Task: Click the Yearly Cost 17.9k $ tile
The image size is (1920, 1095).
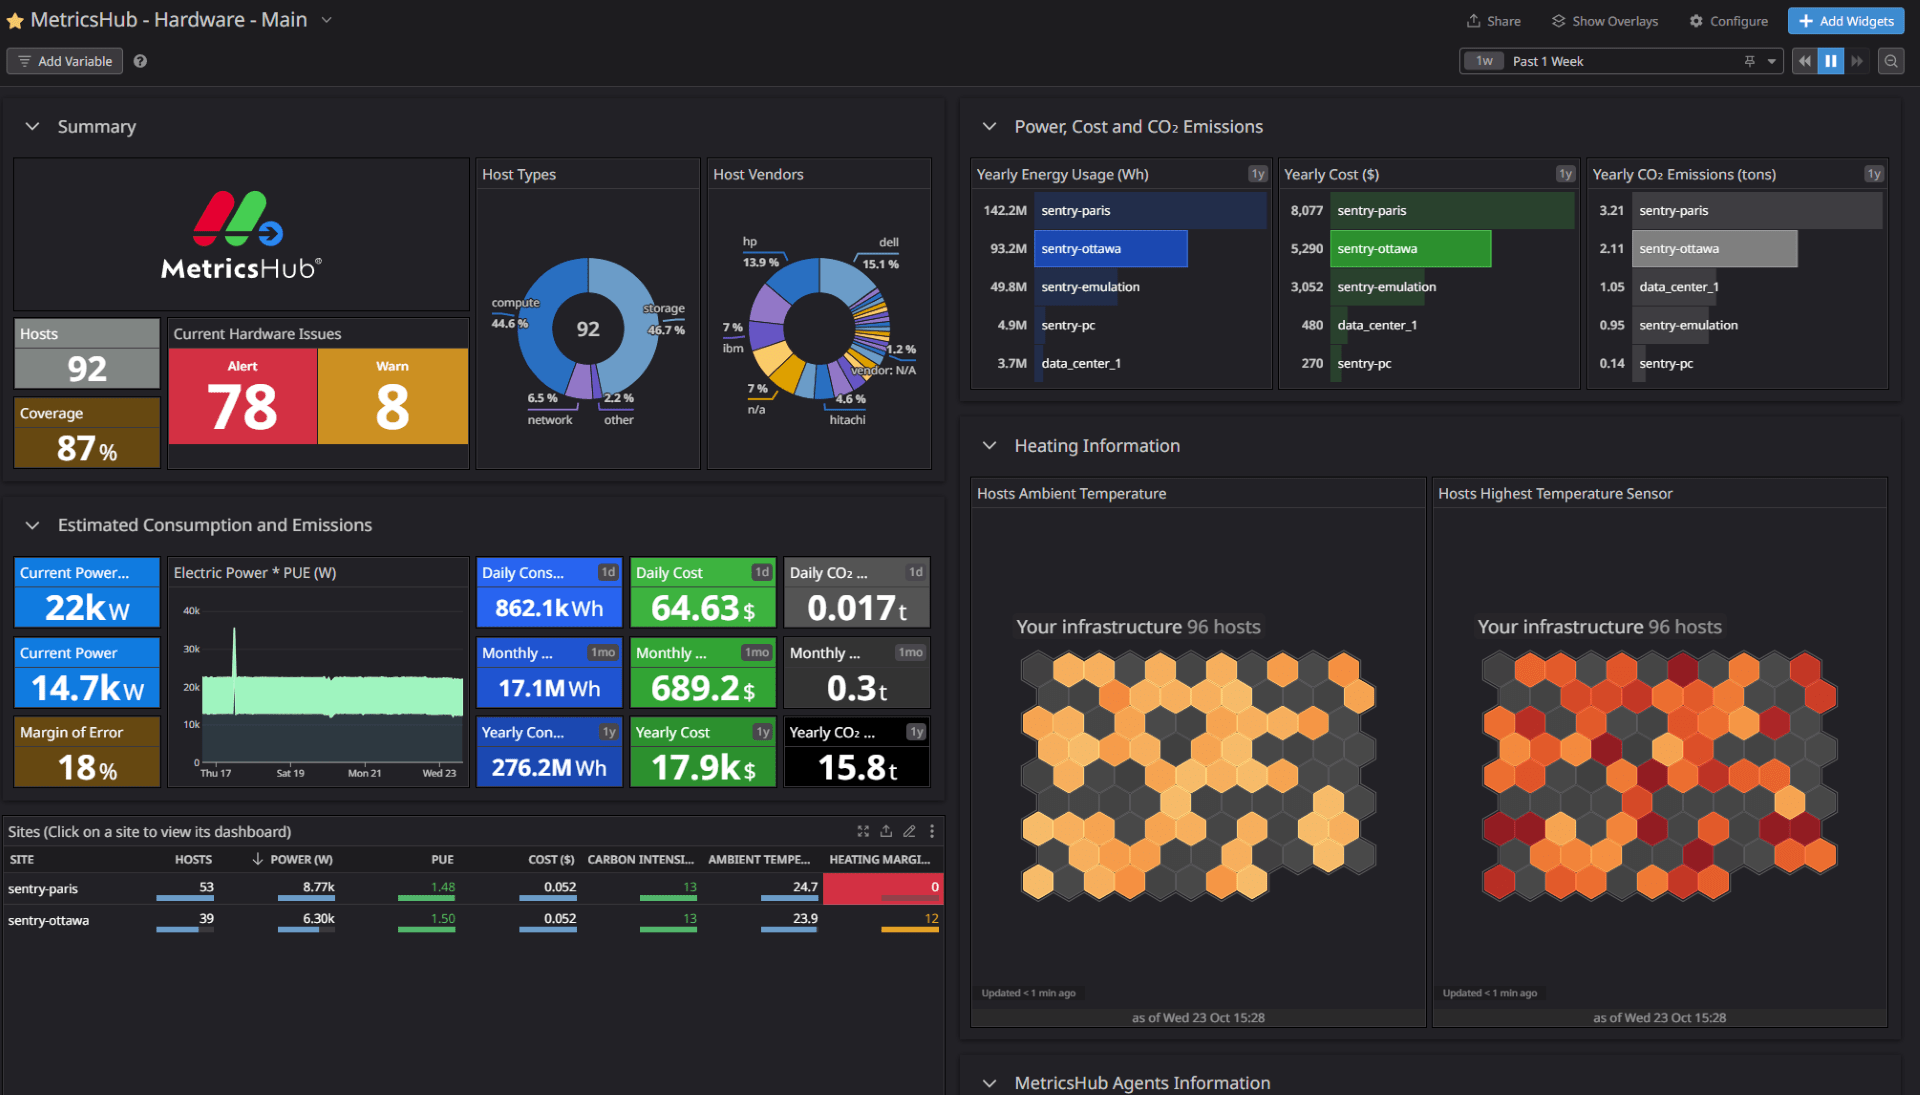Action: 703,753
